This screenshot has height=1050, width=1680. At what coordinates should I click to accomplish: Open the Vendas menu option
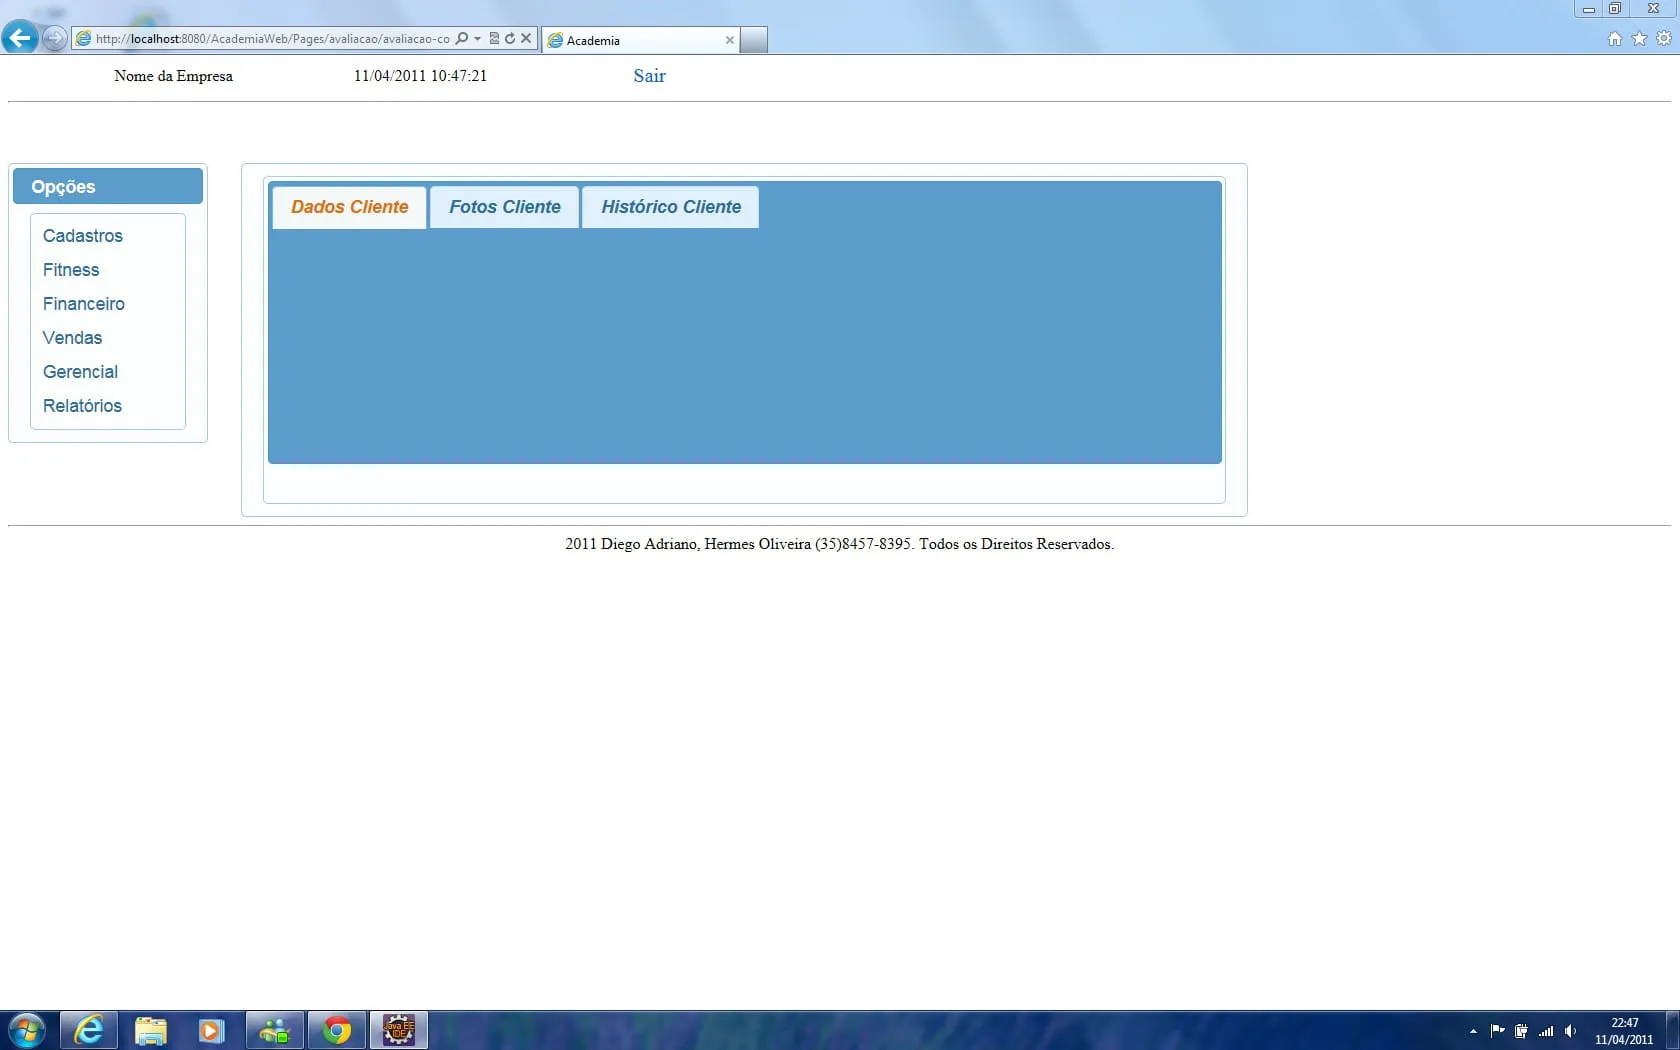pos(72,338)
